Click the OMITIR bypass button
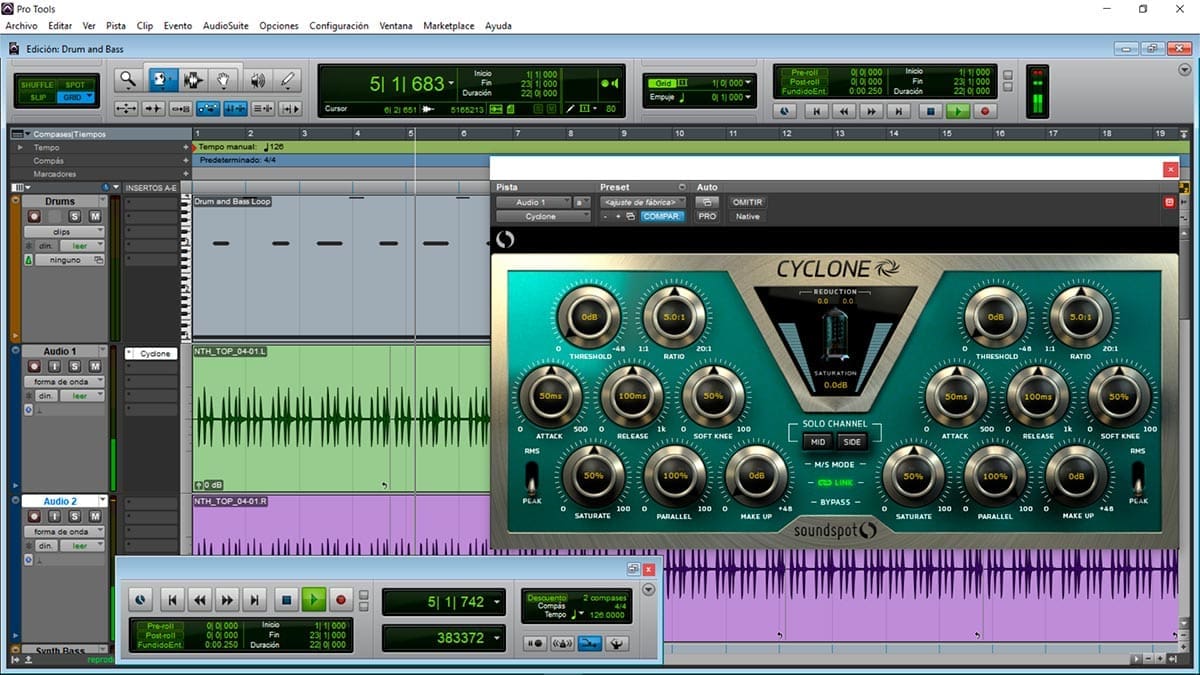 tap(748, 202)
